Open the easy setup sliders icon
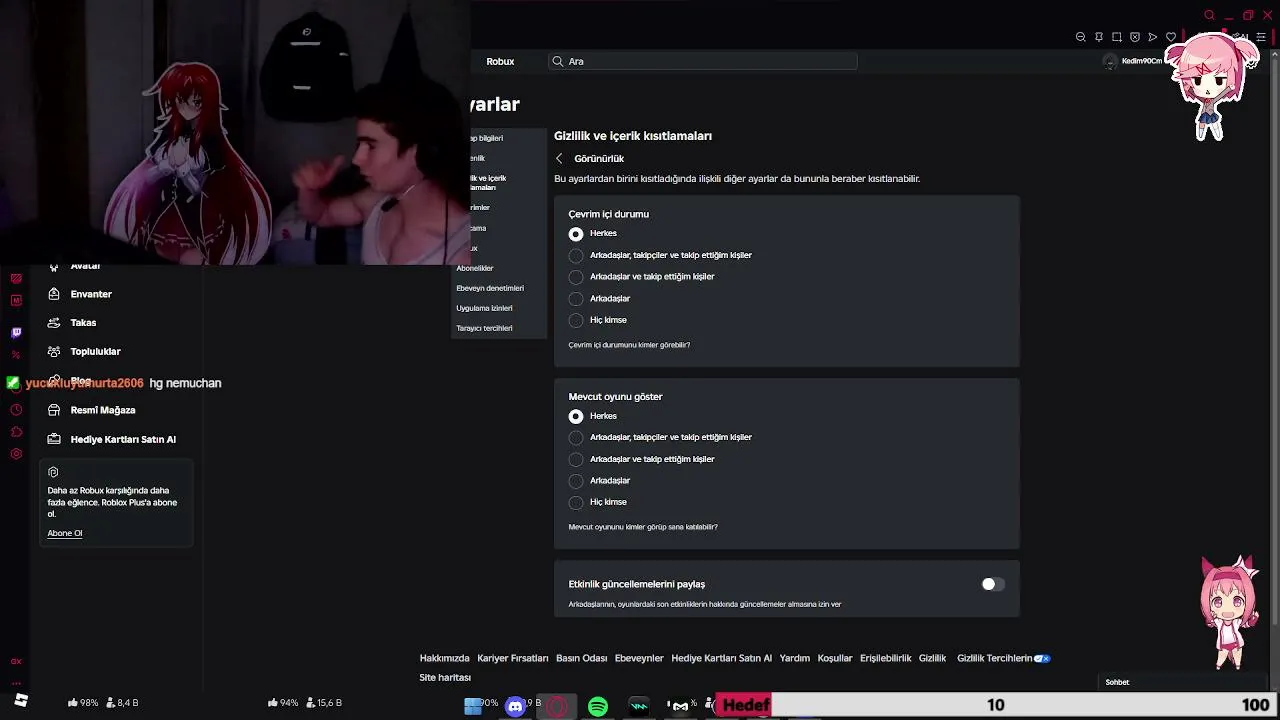The height and width of the screenshot is (720, 1280). point(1261,37)
